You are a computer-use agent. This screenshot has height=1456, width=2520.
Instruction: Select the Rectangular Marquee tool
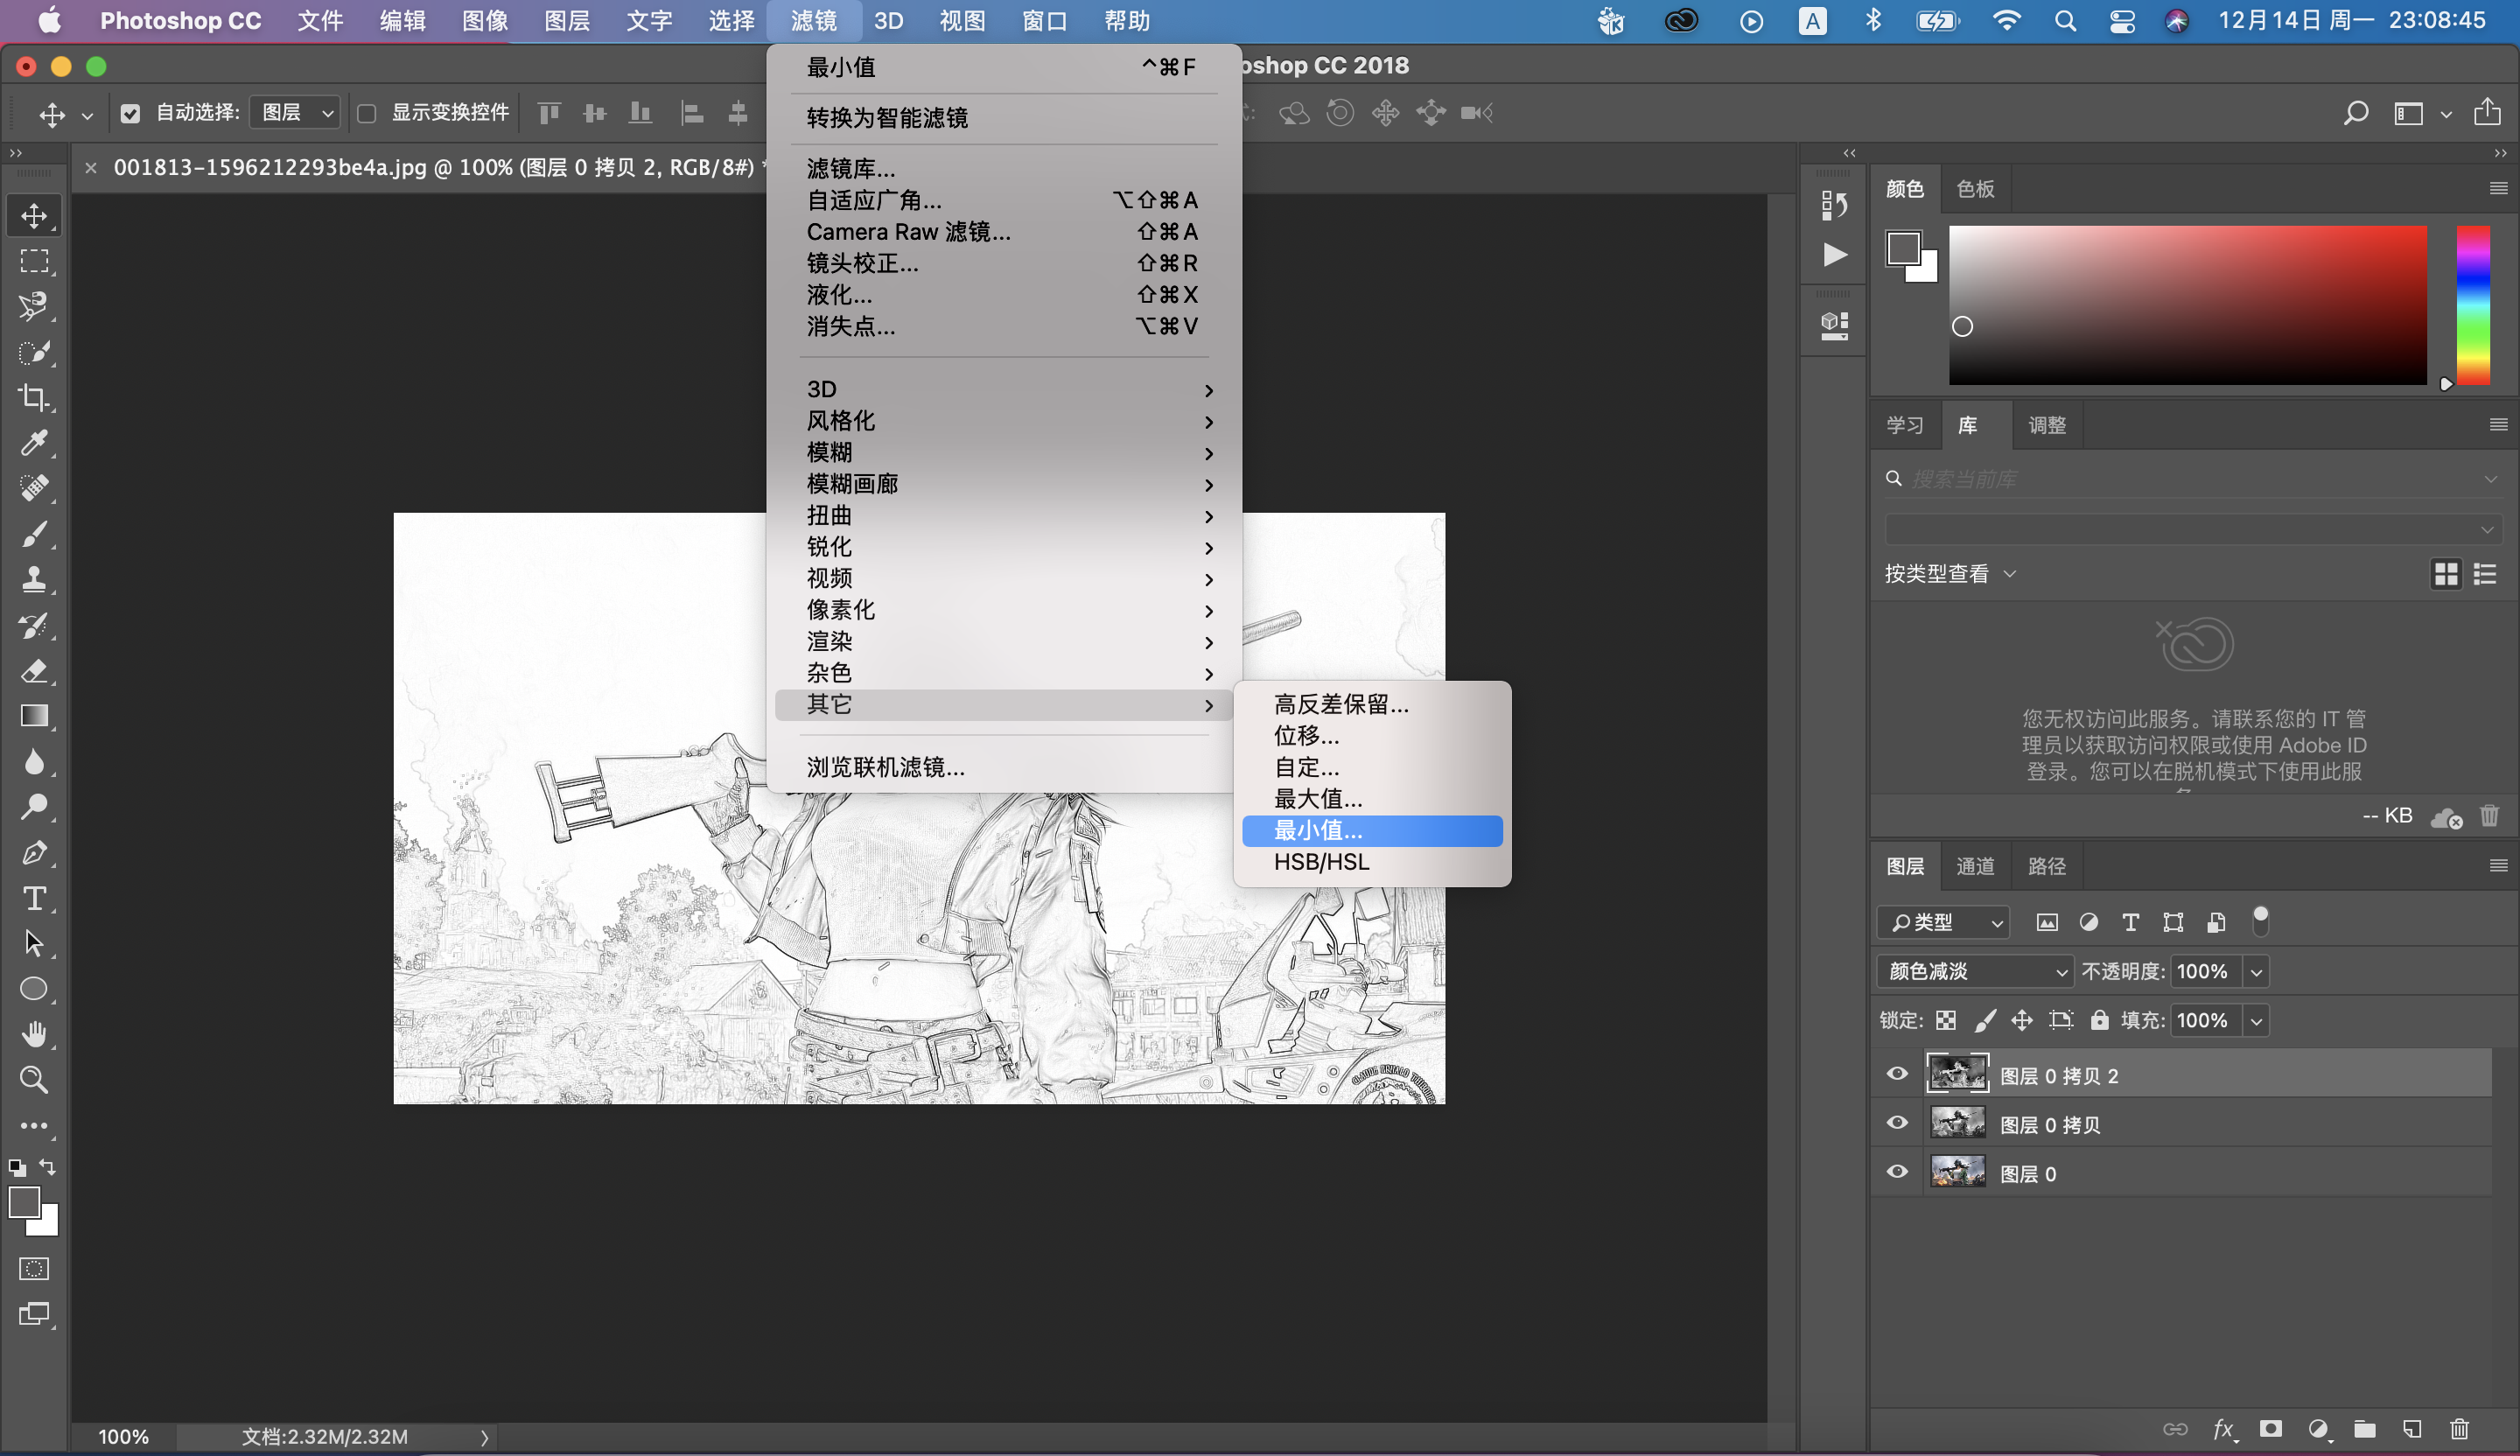(34, 261)
